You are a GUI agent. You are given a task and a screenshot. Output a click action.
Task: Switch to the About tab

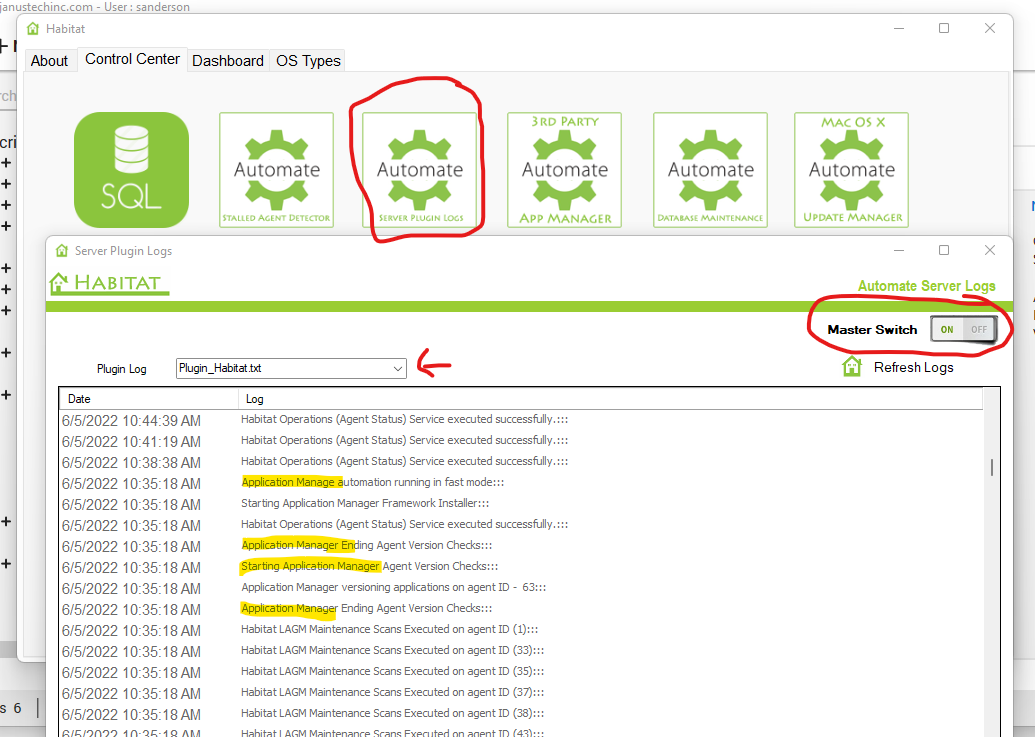tap(49, 61)
